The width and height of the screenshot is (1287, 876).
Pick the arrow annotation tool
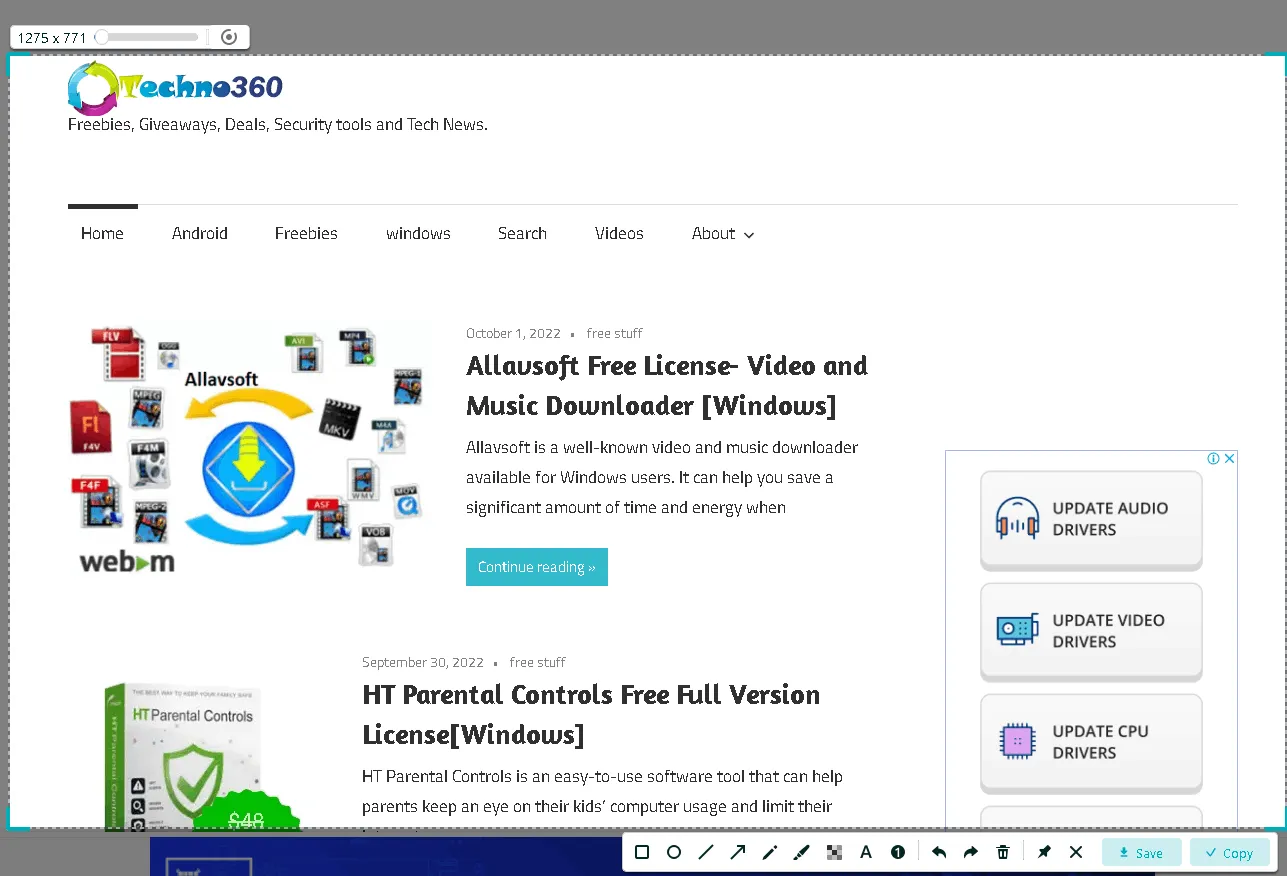coord(738,852)
